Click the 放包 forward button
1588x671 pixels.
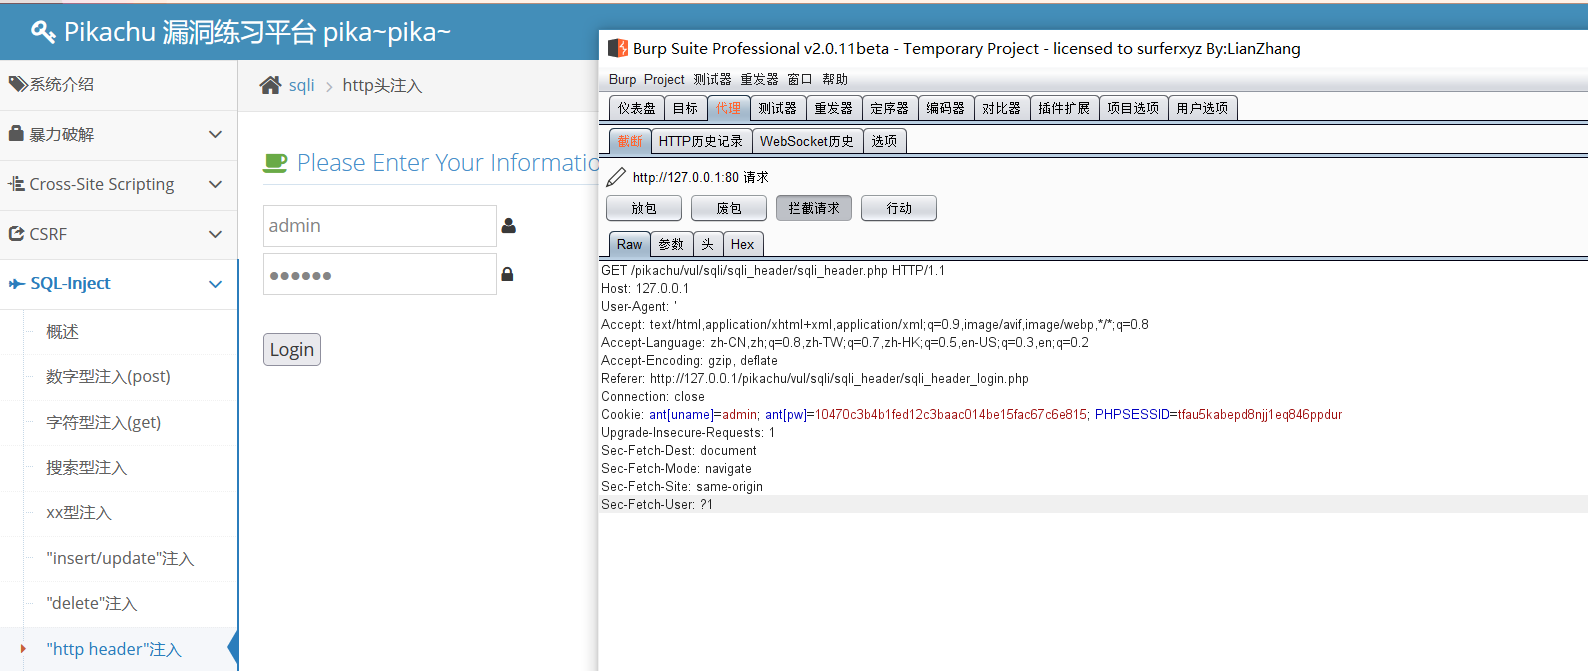tap(644, 208)
